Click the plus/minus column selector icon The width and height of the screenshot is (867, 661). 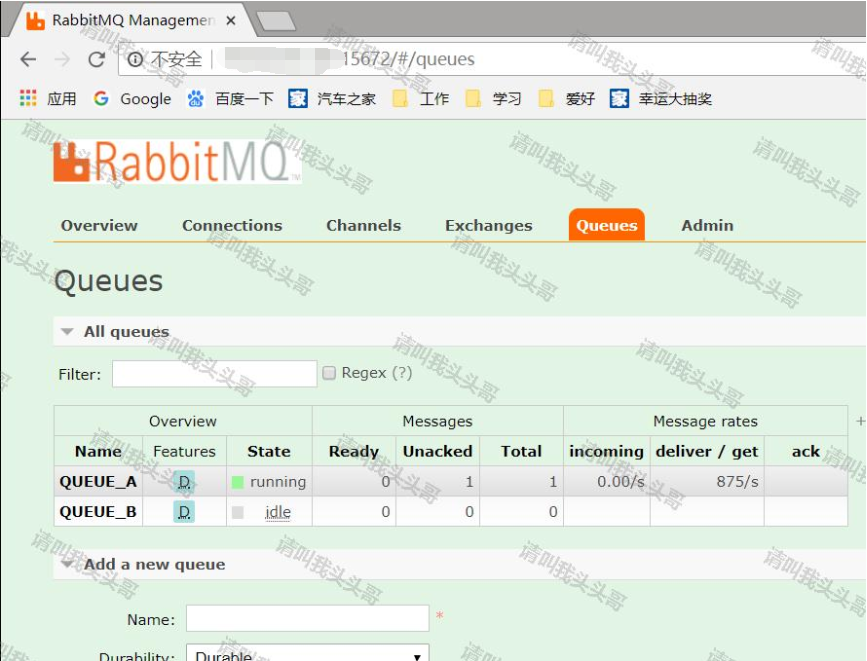(860, 421)
